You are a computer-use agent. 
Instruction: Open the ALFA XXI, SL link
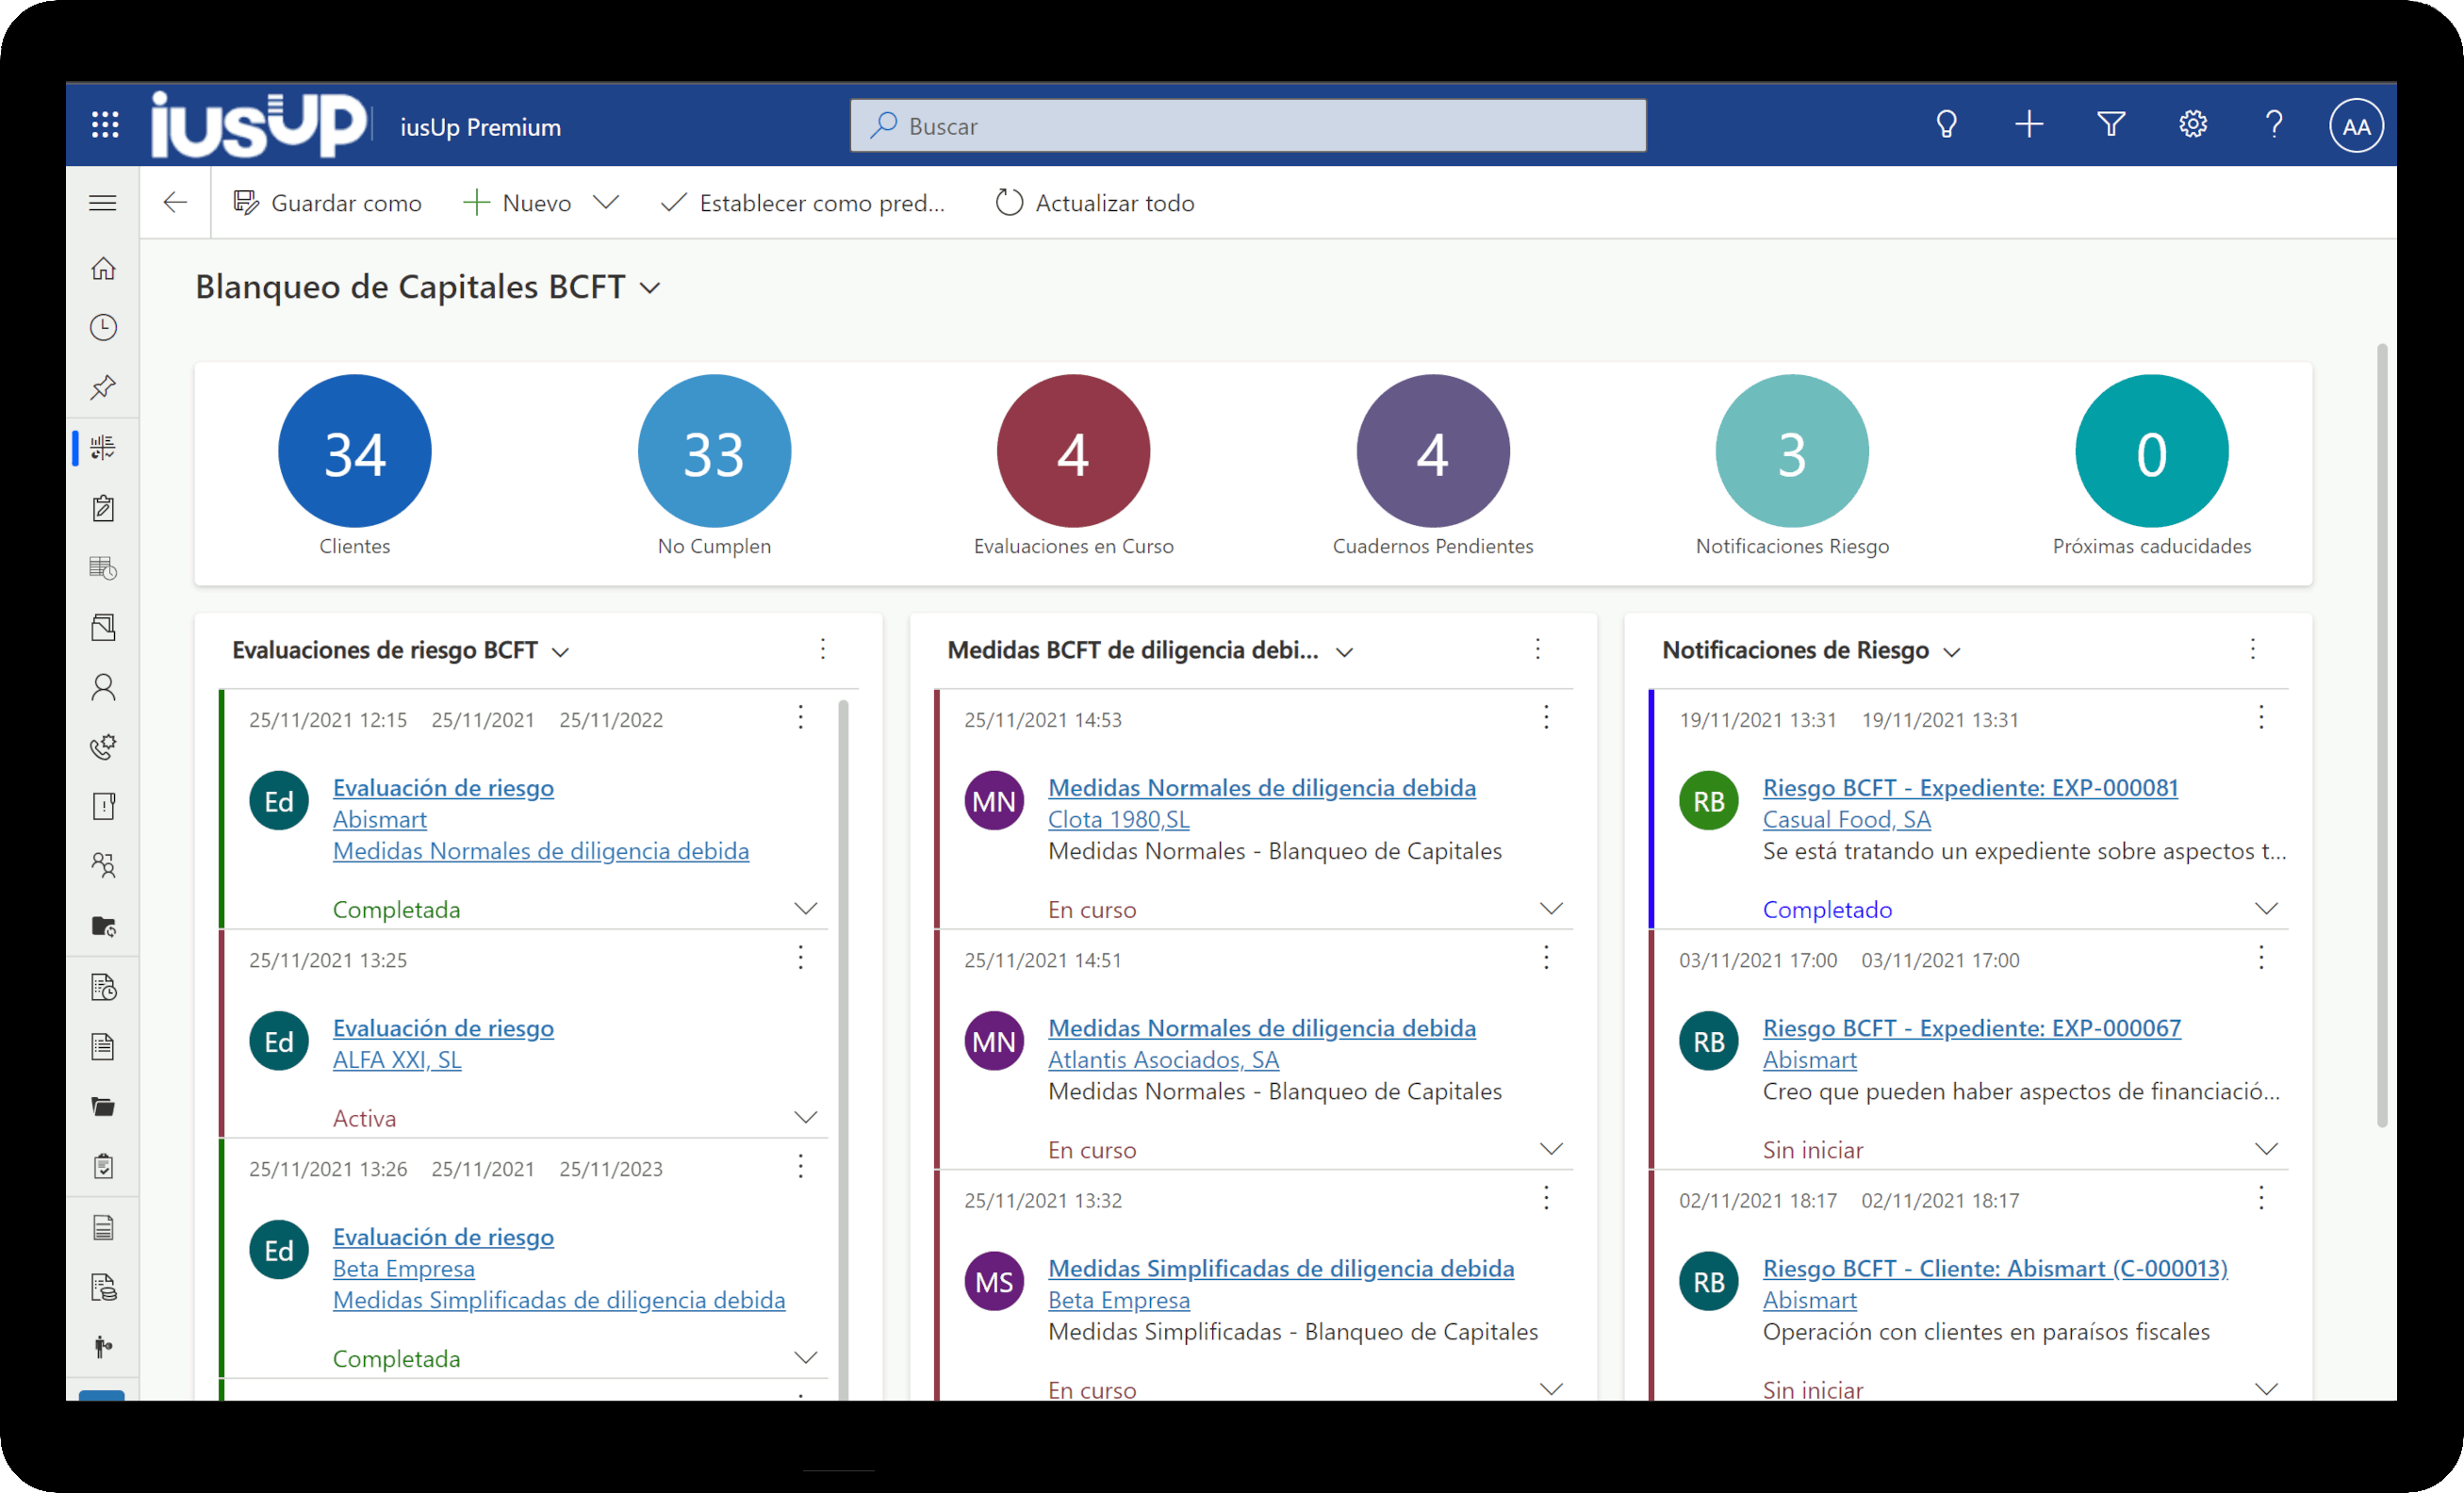[x=397, y=1060]
